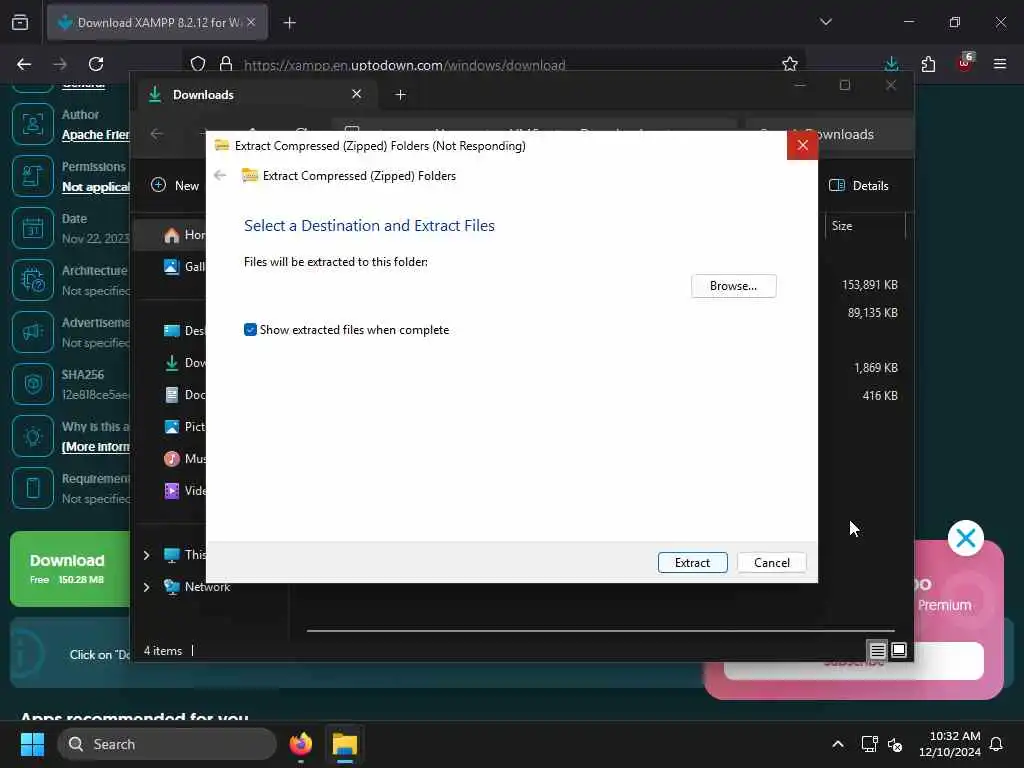Click the green Download button on webpage
The width and height of the screenshot is (1024, 768).
pos(71,569)
